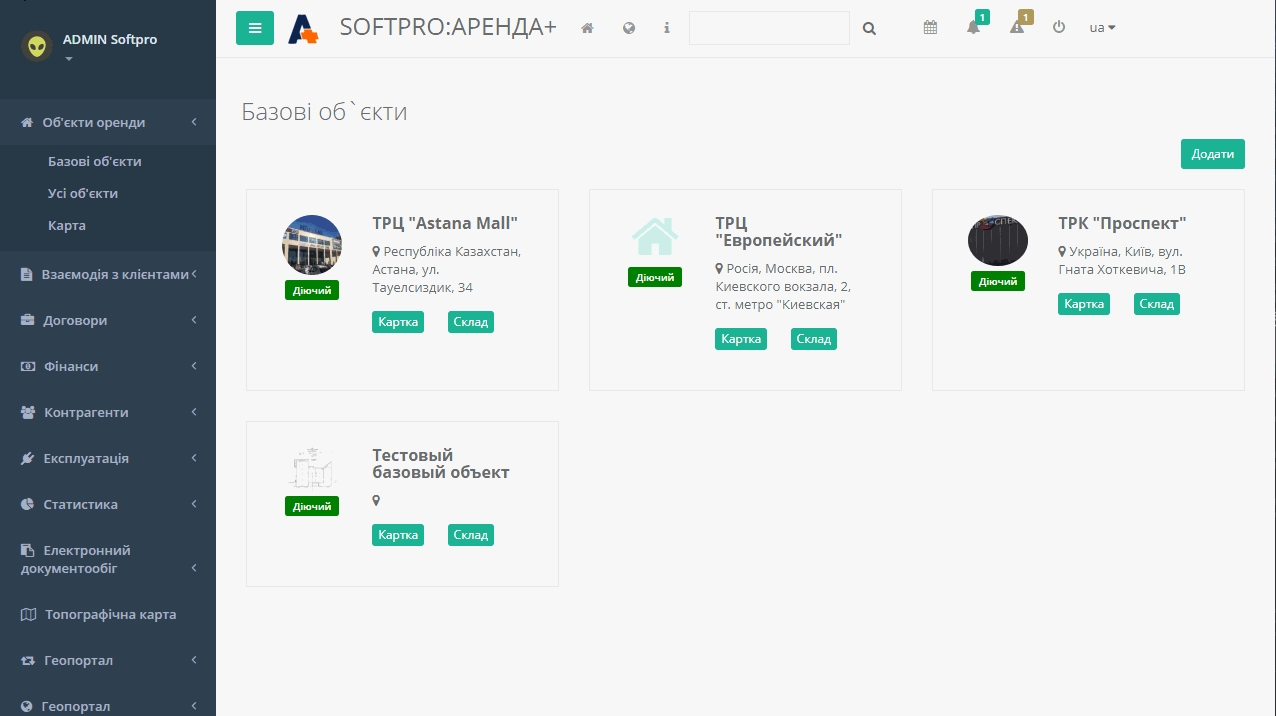Image resolution: width=1276 pixels, height=716 pixels.
Task: Click inside the top search input field
Action: (768, 28)
